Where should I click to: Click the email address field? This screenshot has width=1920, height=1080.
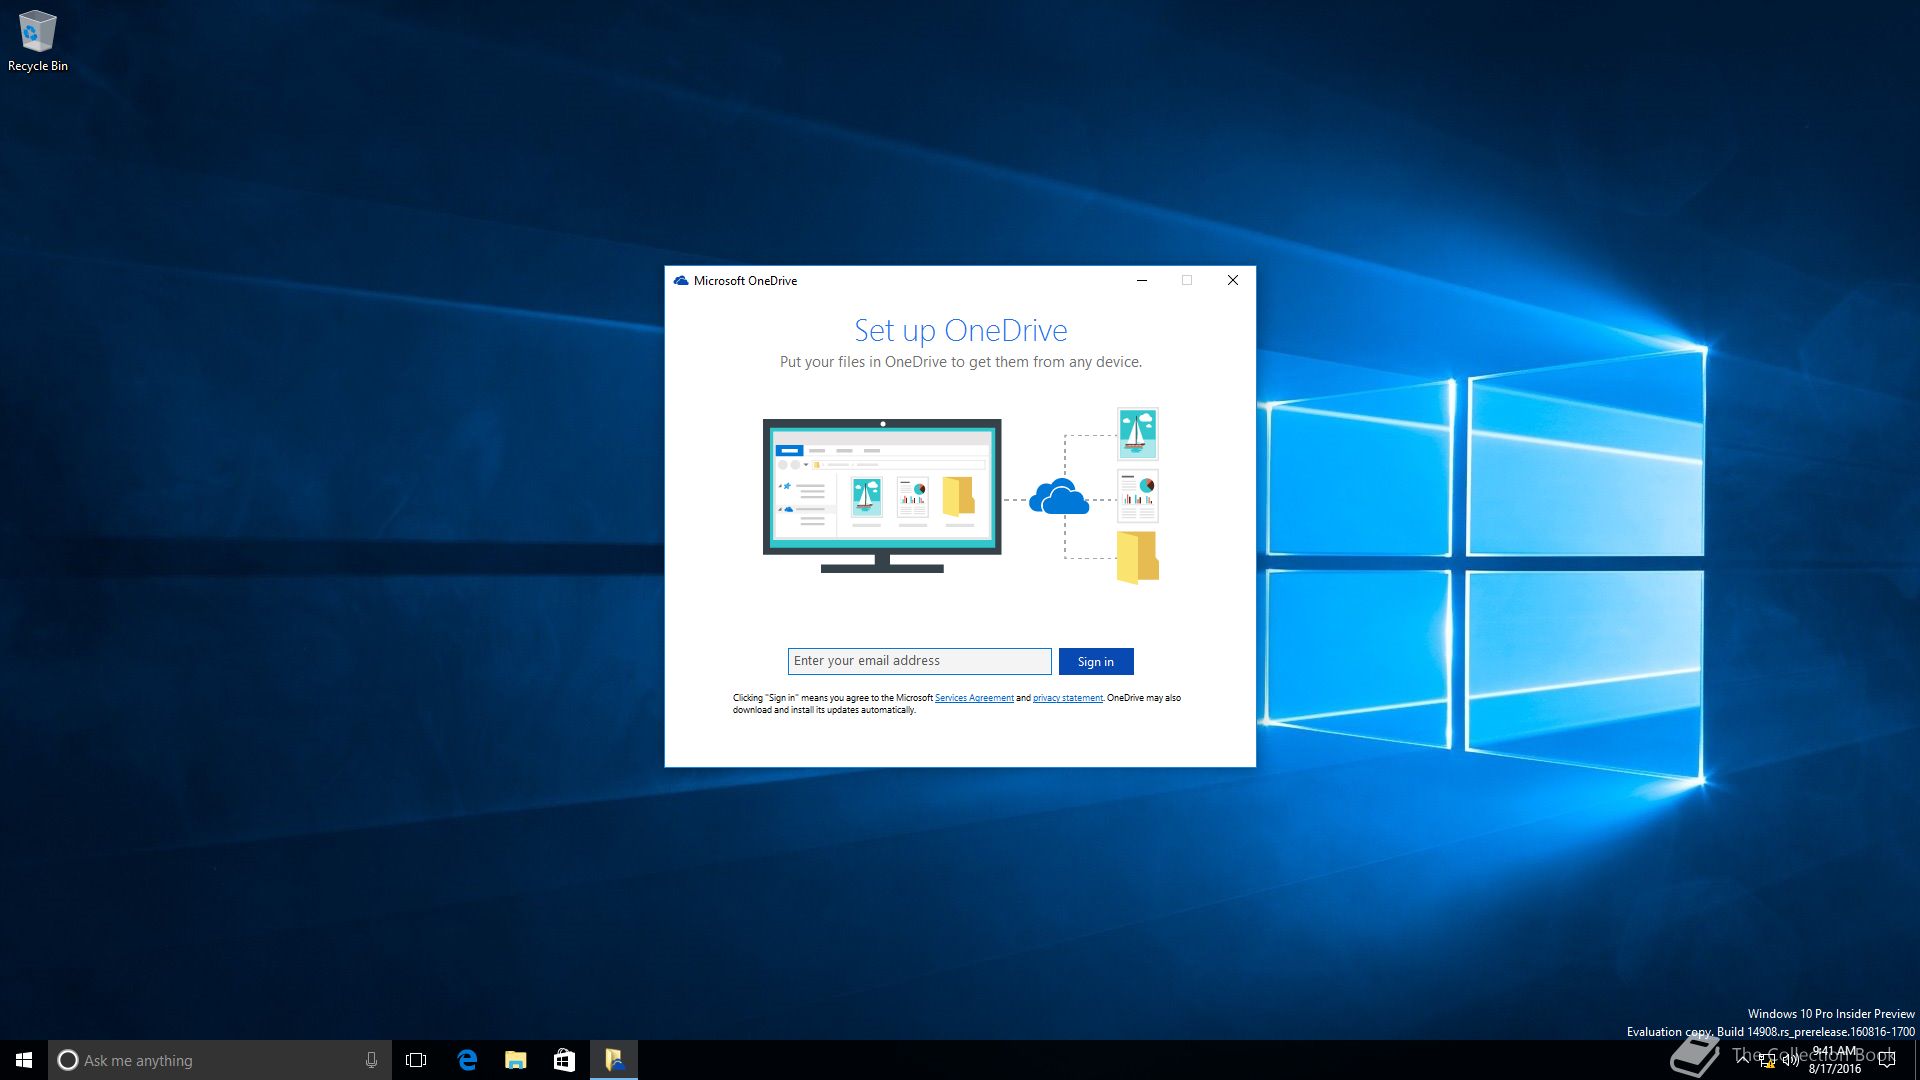919,661
